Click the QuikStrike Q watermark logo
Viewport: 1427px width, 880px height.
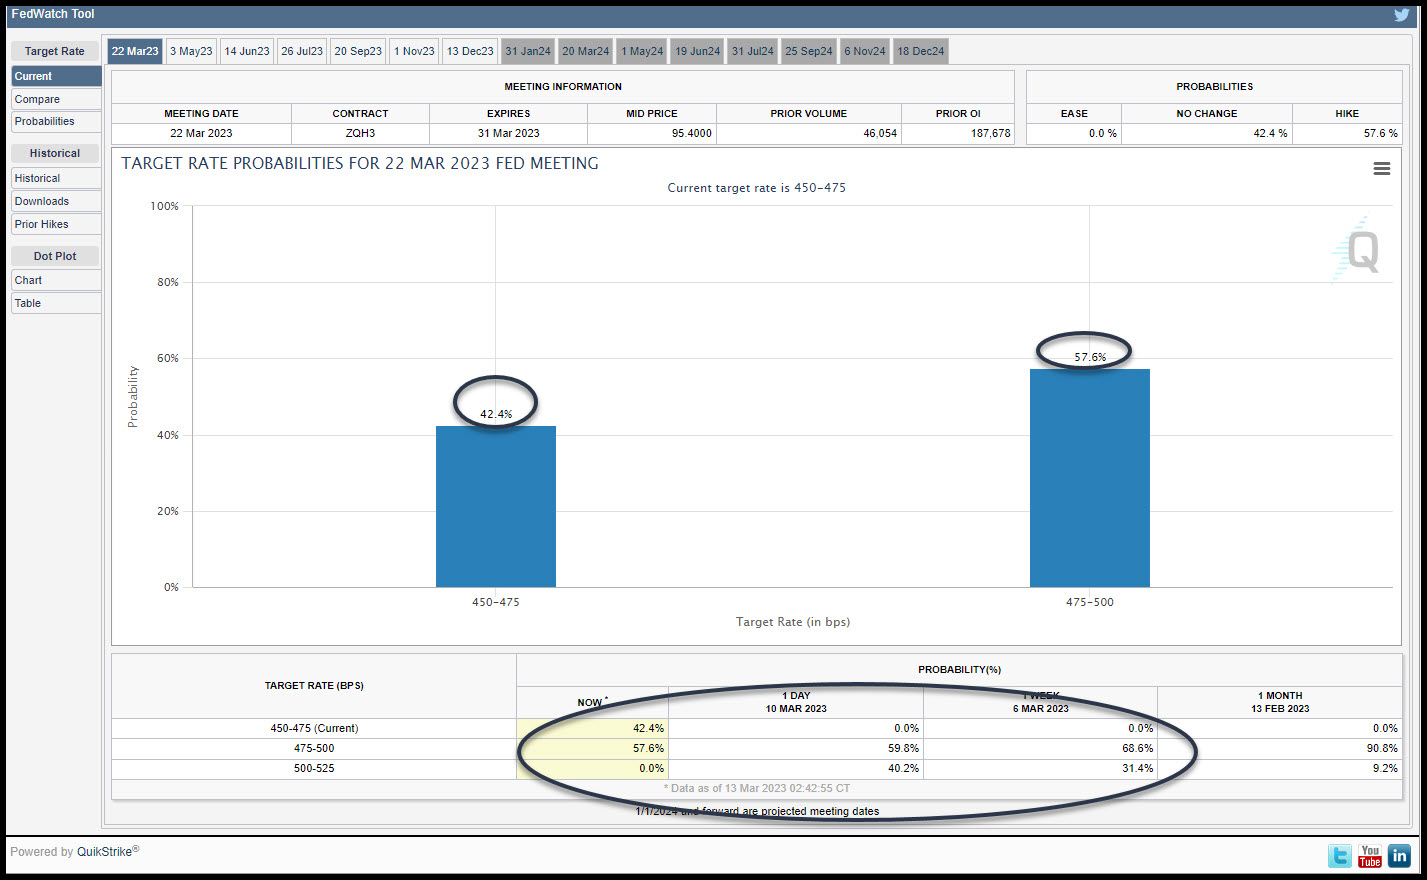click(1358, 248)
